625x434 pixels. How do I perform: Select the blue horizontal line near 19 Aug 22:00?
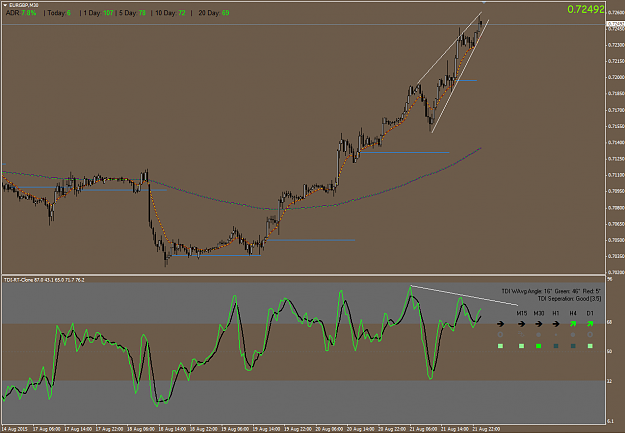click(x=311, y=240)
